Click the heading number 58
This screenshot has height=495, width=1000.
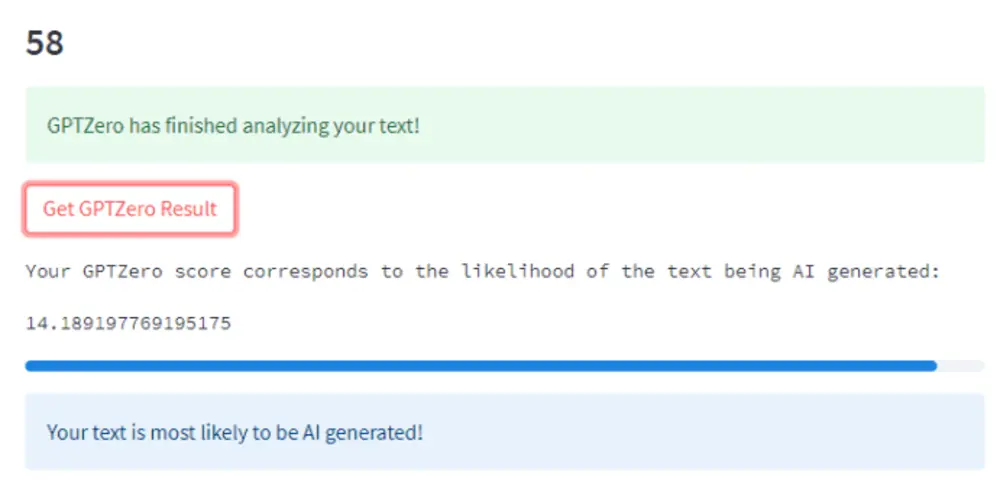tap(45, 43)
